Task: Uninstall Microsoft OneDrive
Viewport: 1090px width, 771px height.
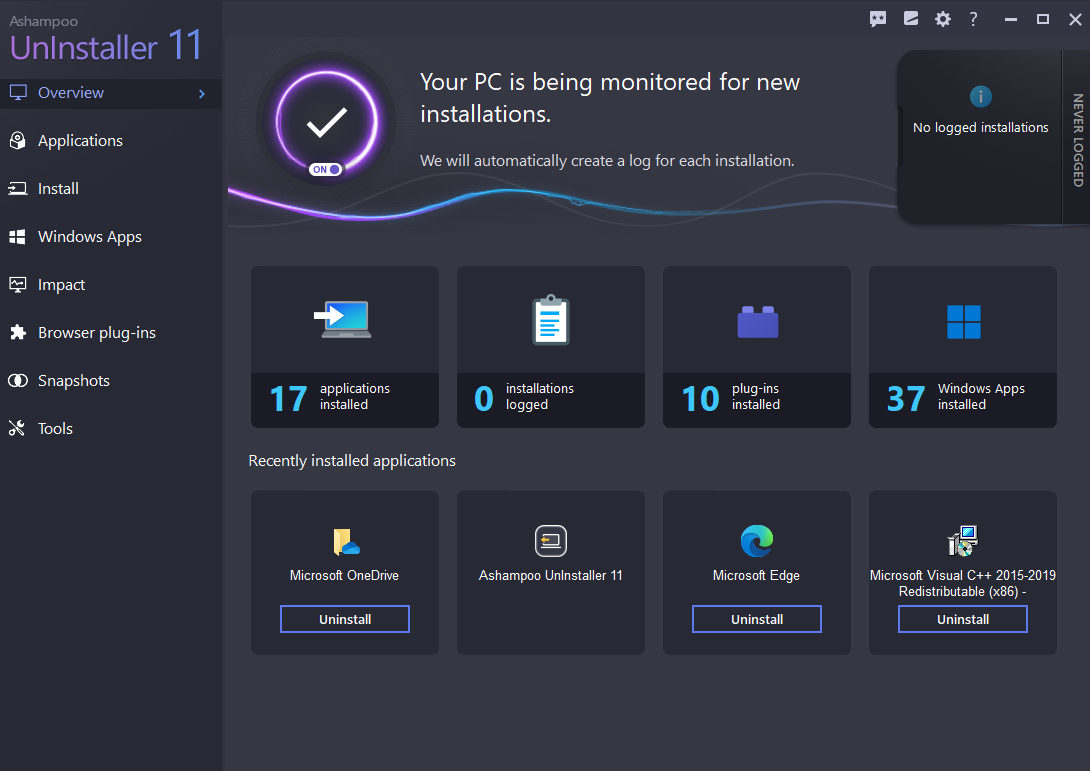Action: 344,618
